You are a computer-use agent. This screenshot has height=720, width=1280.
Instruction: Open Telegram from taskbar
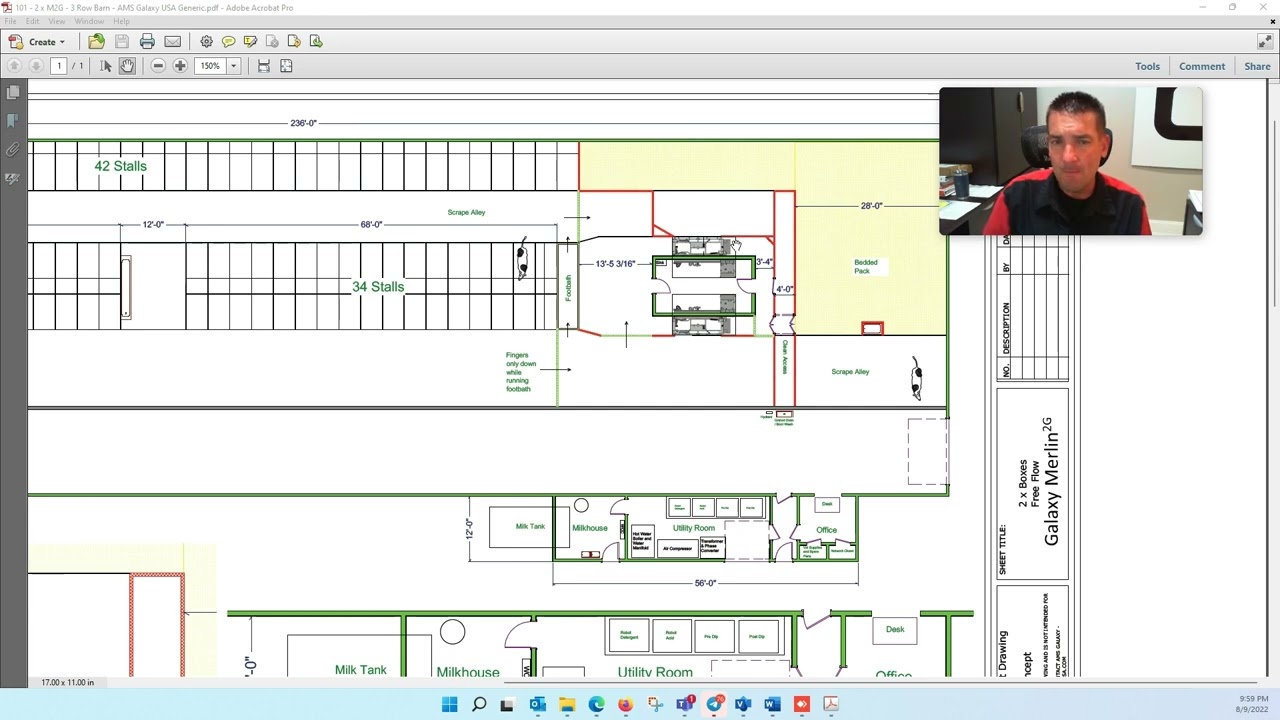tap(714, 704)
